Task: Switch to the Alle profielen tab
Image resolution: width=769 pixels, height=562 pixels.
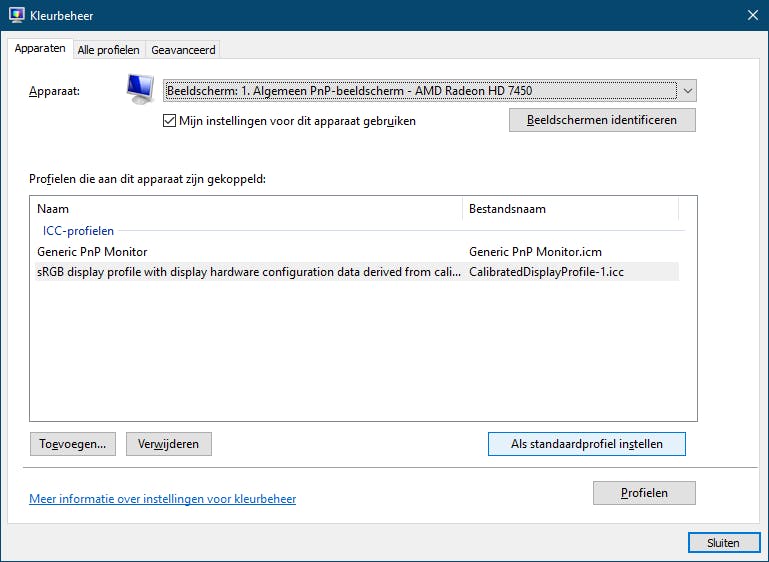Action: click(109, 50)
